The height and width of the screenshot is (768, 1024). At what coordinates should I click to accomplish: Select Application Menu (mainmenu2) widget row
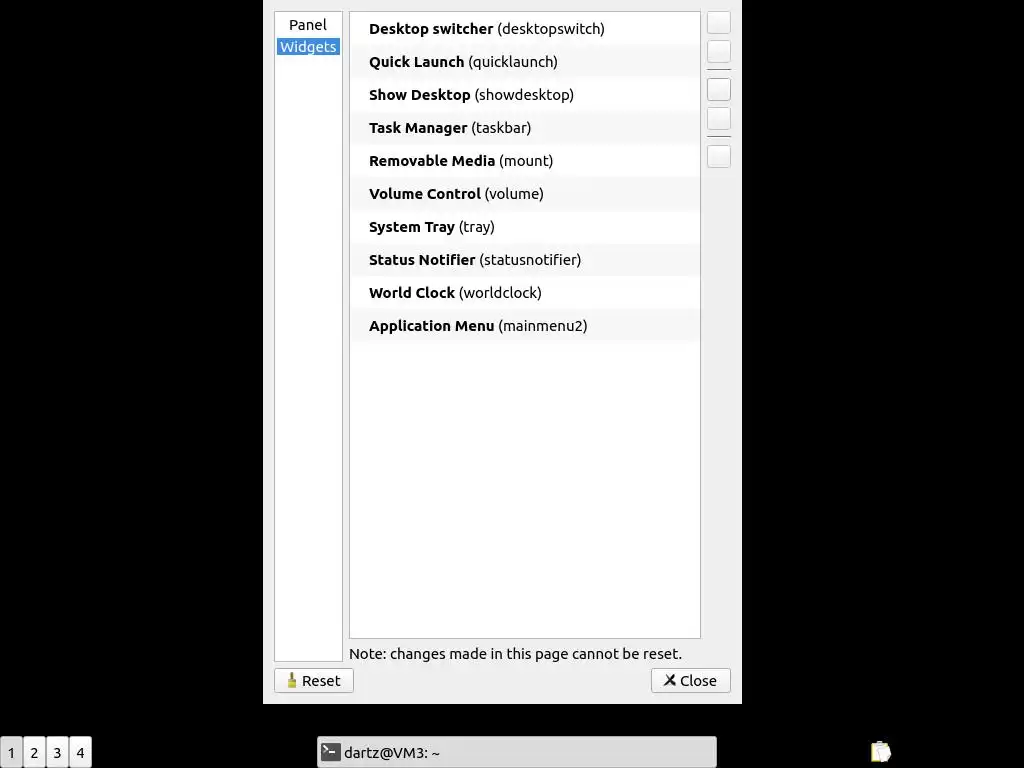click(x=524, y=326)
